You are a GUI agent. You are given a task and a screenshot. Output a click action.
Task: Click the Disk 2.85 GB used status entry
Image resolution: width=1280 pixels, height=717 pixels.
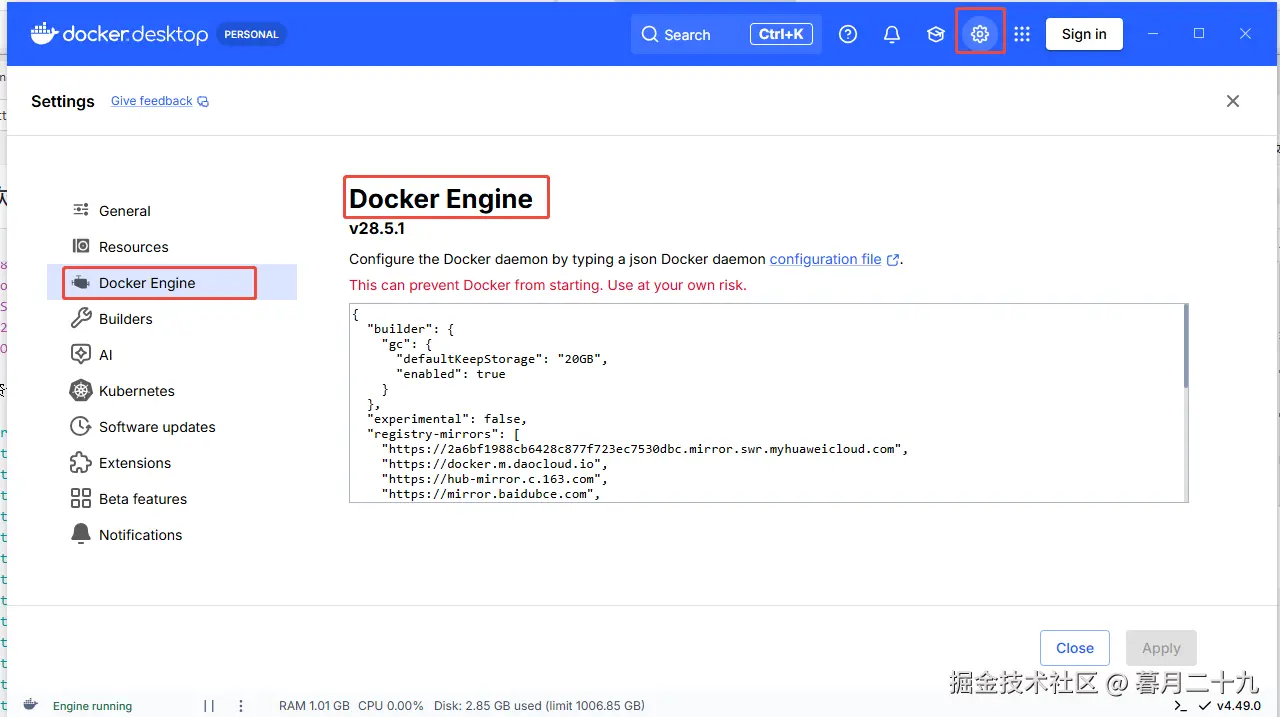(539, 706)
